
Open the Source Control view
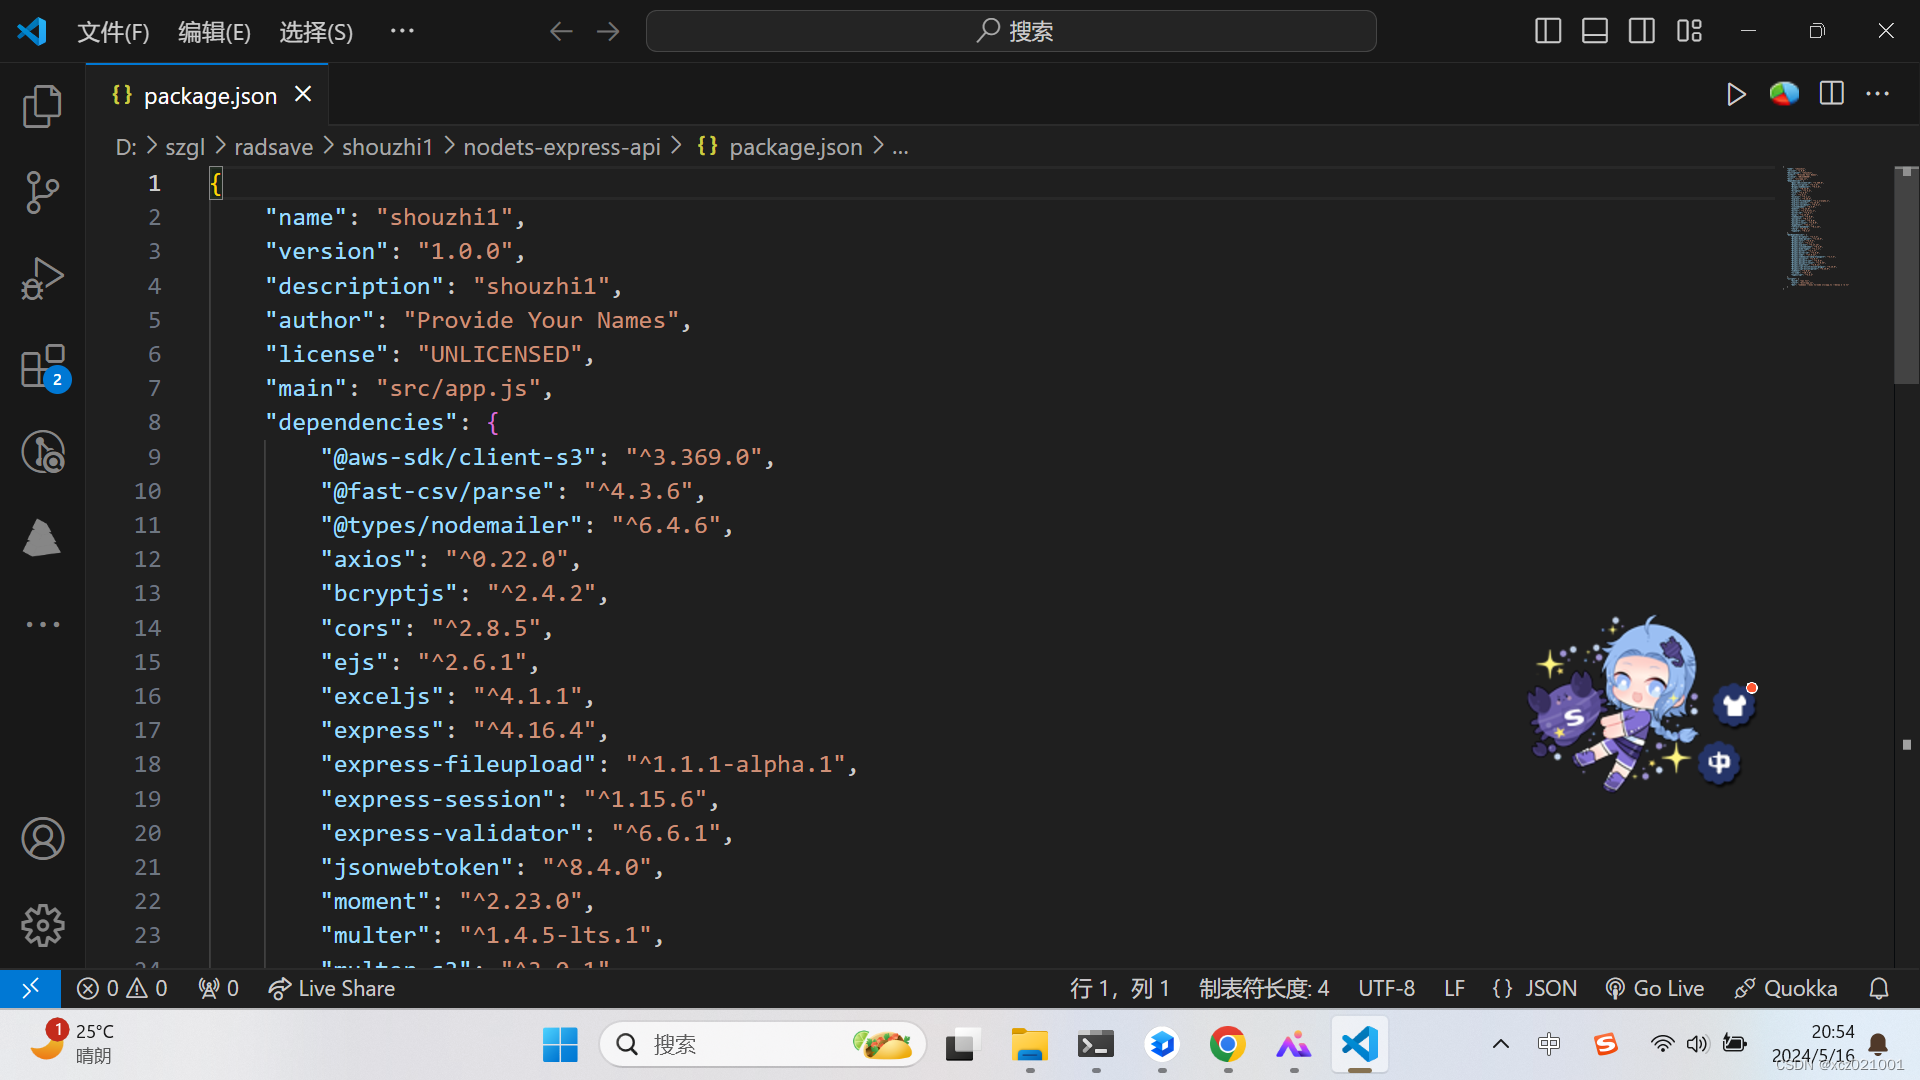42,192
